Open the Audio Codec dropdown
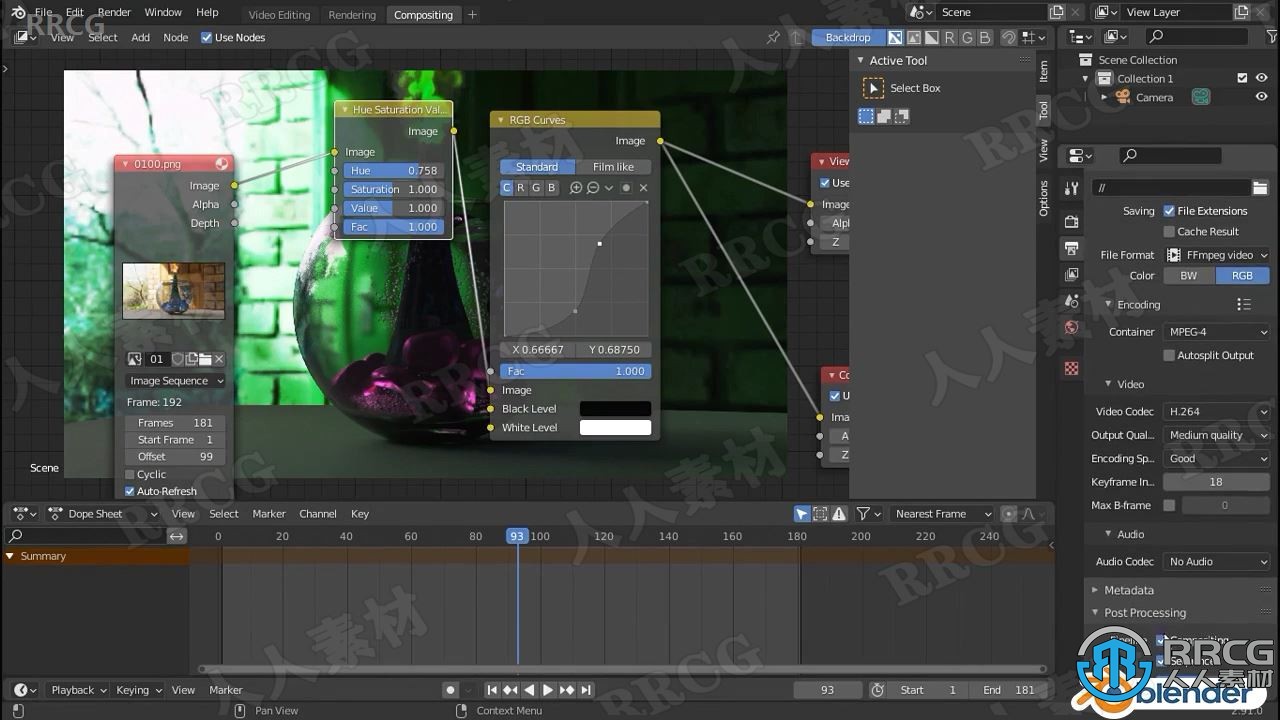This screenshot has height=720, width=1280. point(1217,561)
